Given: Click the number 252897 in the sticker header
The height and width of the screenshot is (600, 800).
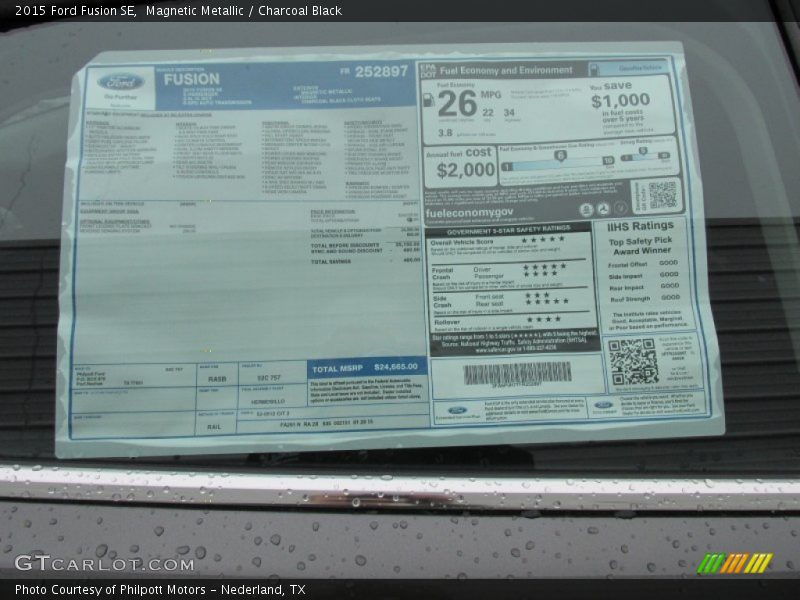Looking at the screenshot, I should [382, 71].
